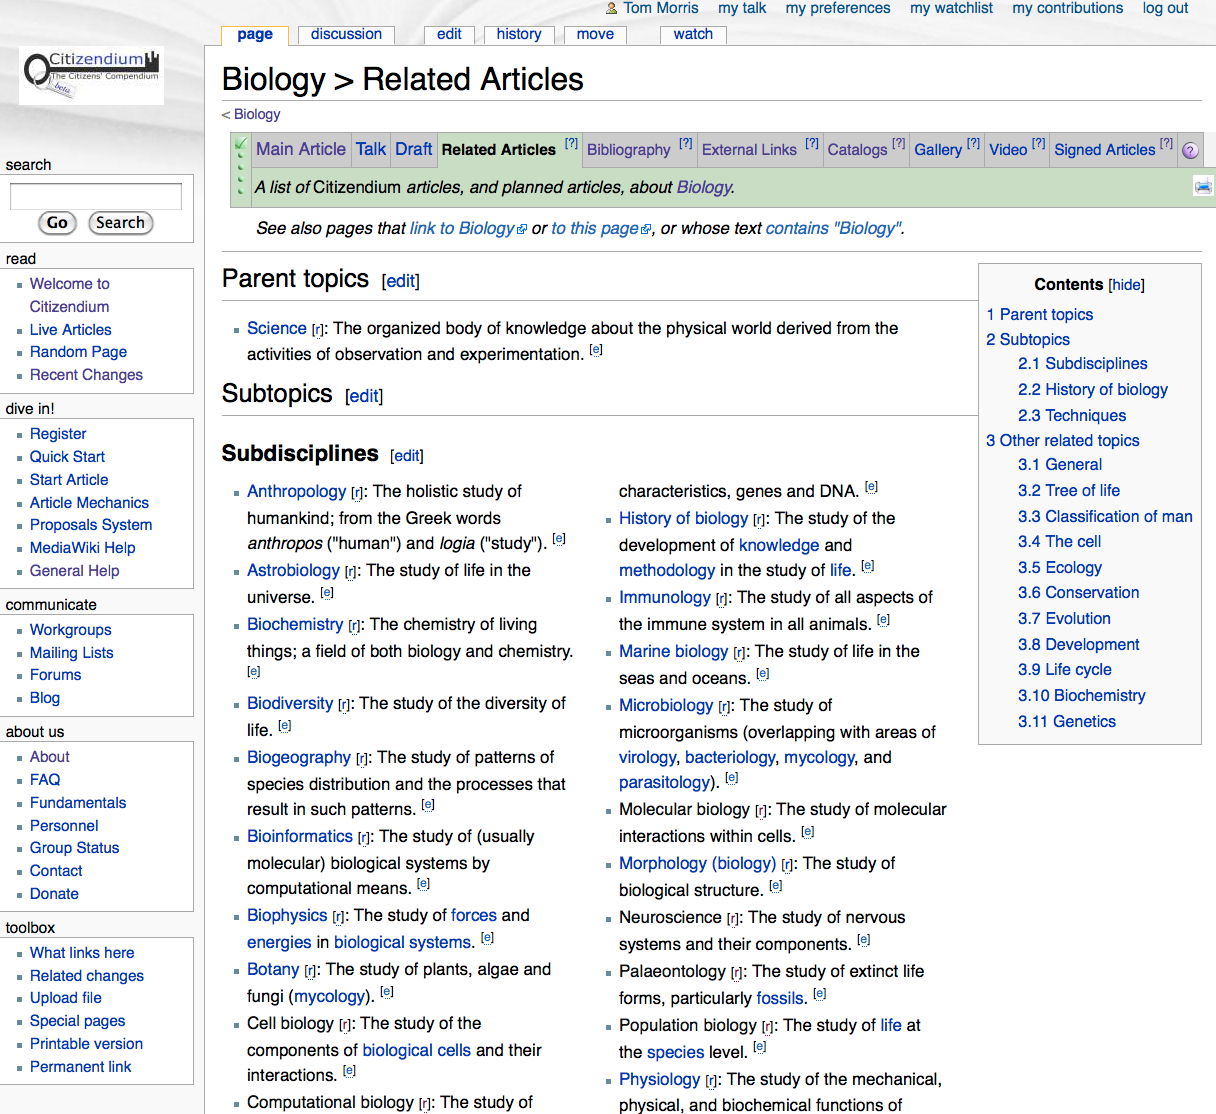1216x1114 pixels.
Task: Click [?] help marker beside Gallery
Action: click(x=973, y=144)
